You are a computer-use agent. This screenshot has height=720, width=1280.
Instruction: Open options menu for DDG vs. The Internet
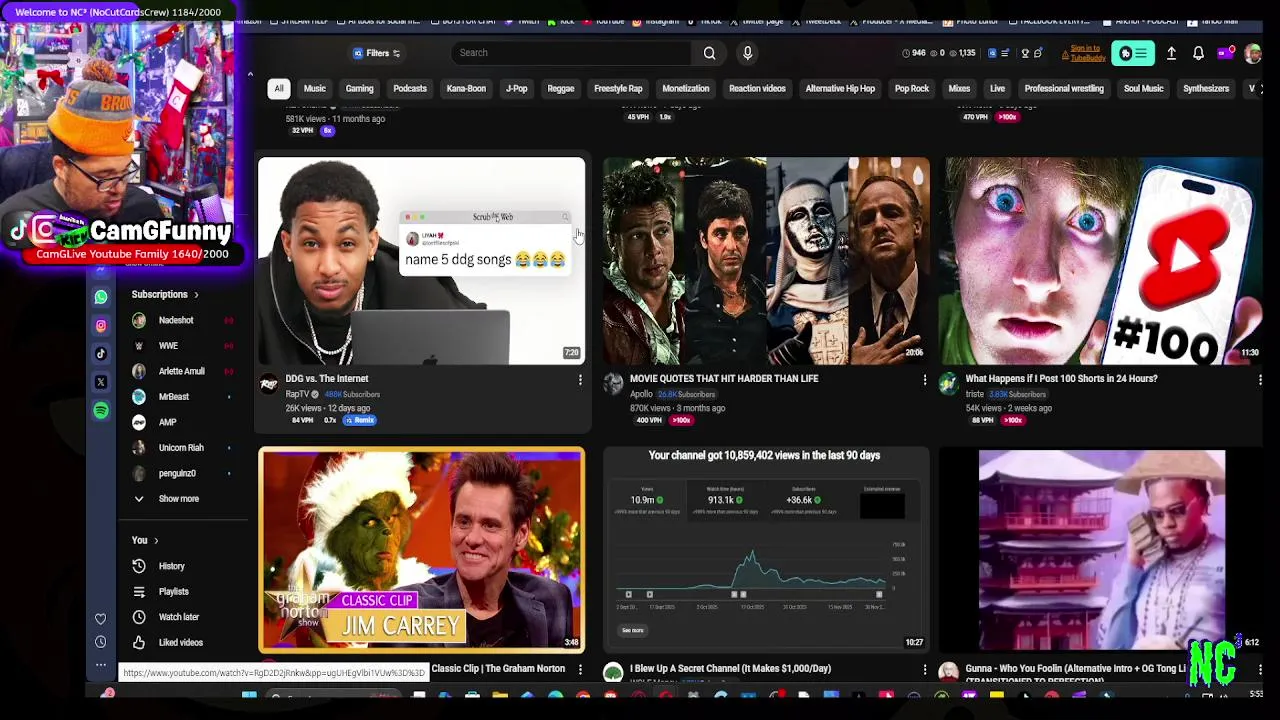580,380
